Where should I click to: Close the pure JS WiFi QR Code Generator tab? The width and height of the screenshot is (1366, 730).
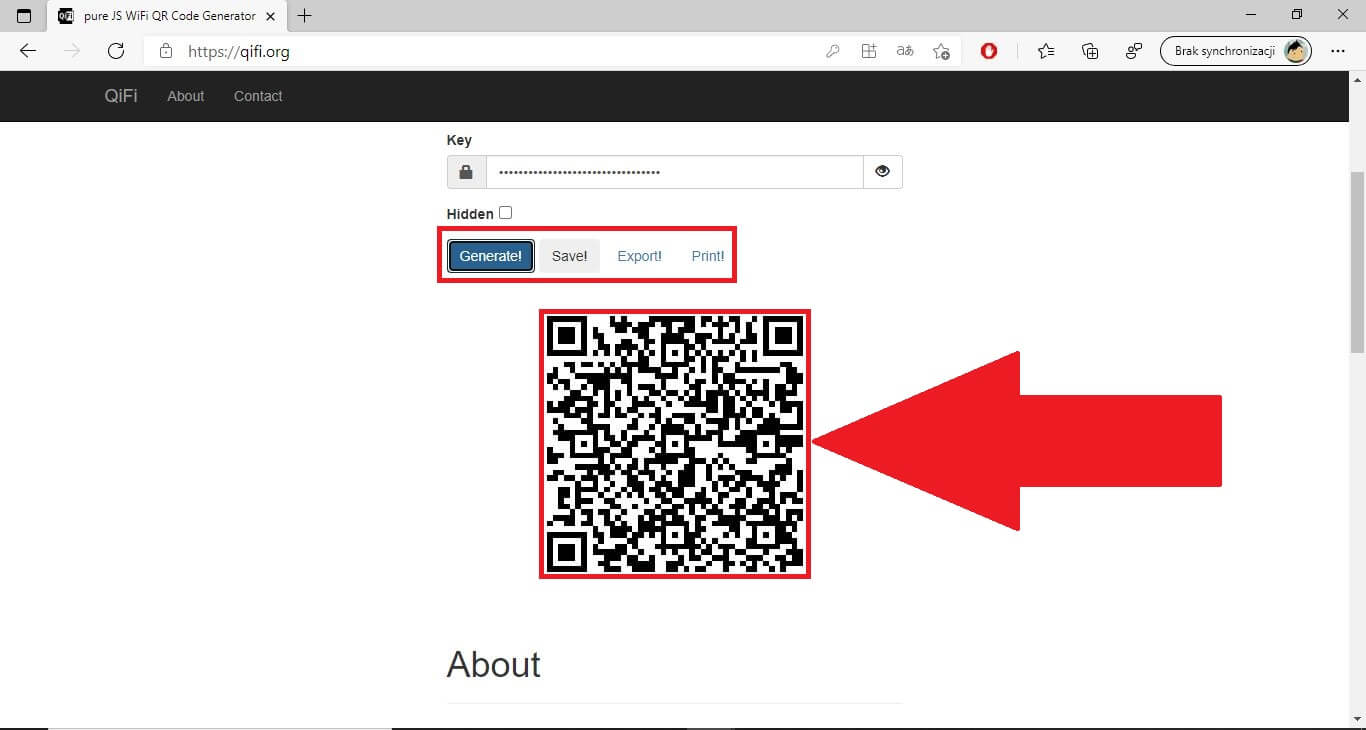(x=270, y=16)
